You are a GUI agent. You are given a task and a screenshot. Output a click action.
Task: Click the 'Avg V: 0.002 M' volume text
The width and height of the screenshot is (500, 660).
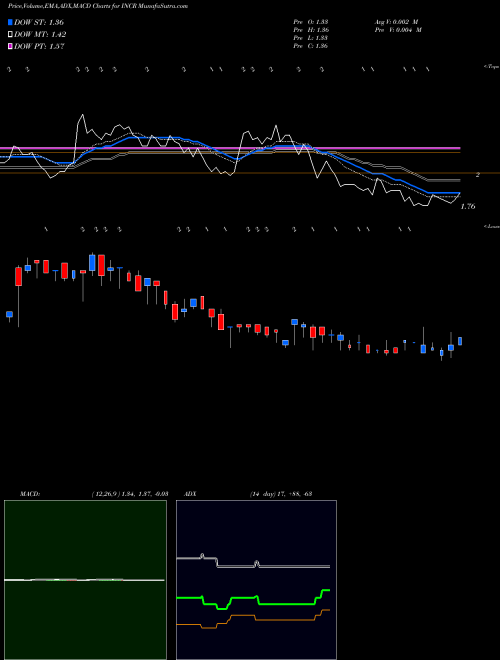[398, 21]
